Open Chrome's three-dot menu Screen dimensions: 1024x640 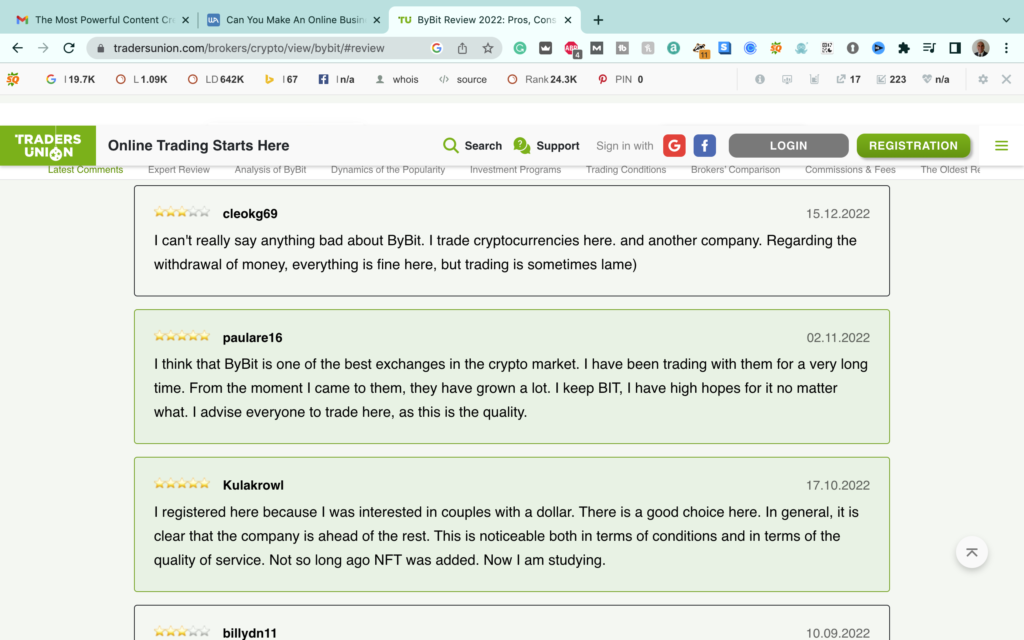click(1006, 48)
